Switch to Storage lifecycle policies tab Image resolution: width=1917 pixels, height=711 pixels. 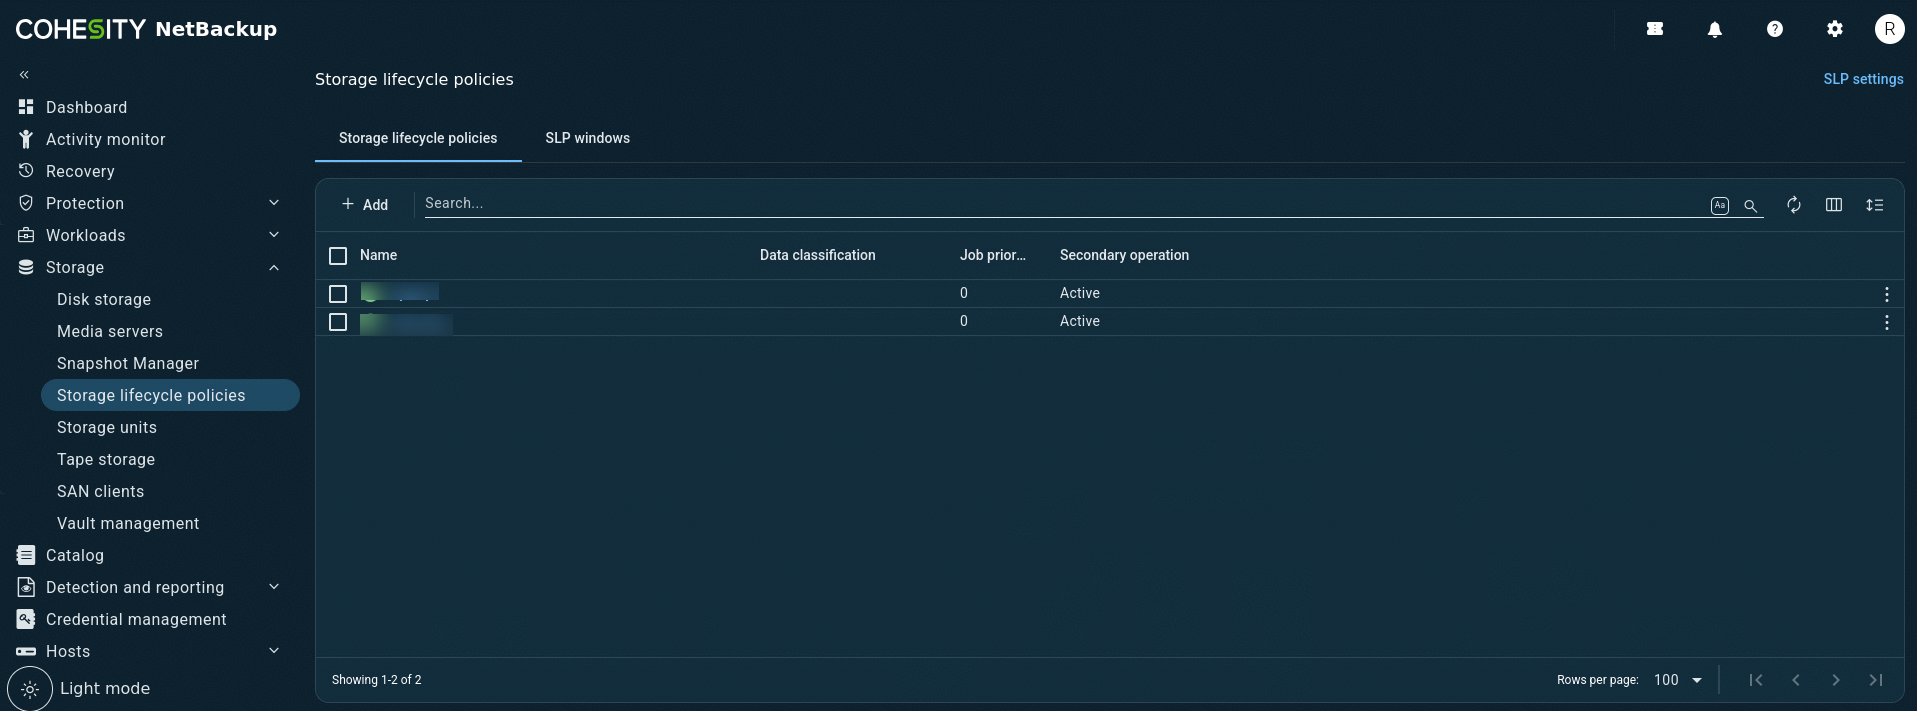[418, 138]
